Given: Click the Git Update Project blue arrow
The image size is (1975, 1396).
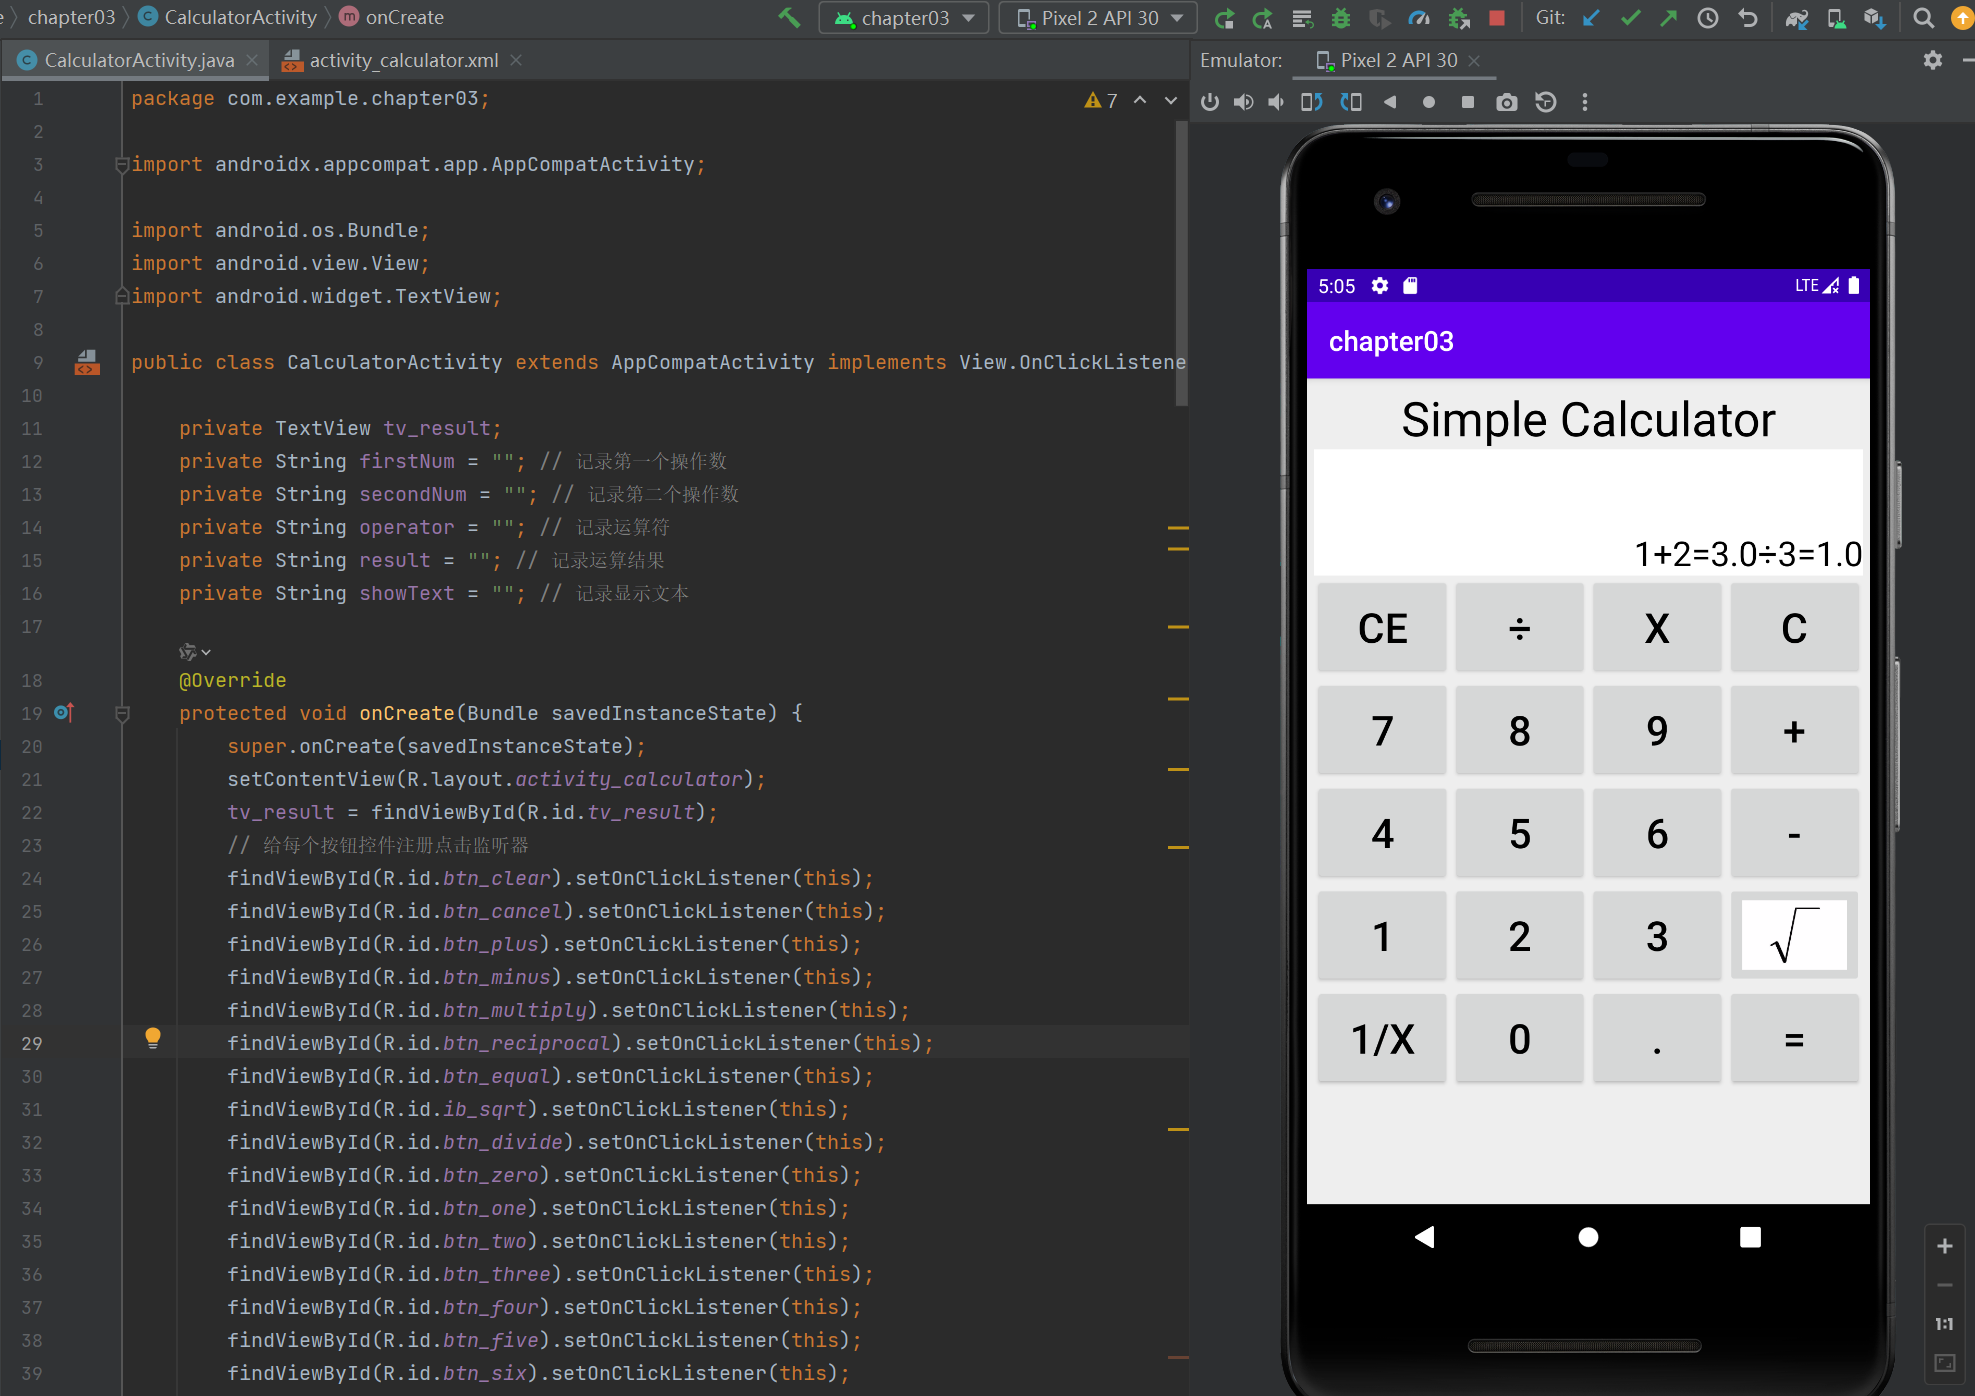Looking at the screenshot, I should [x=1591, y=18].
